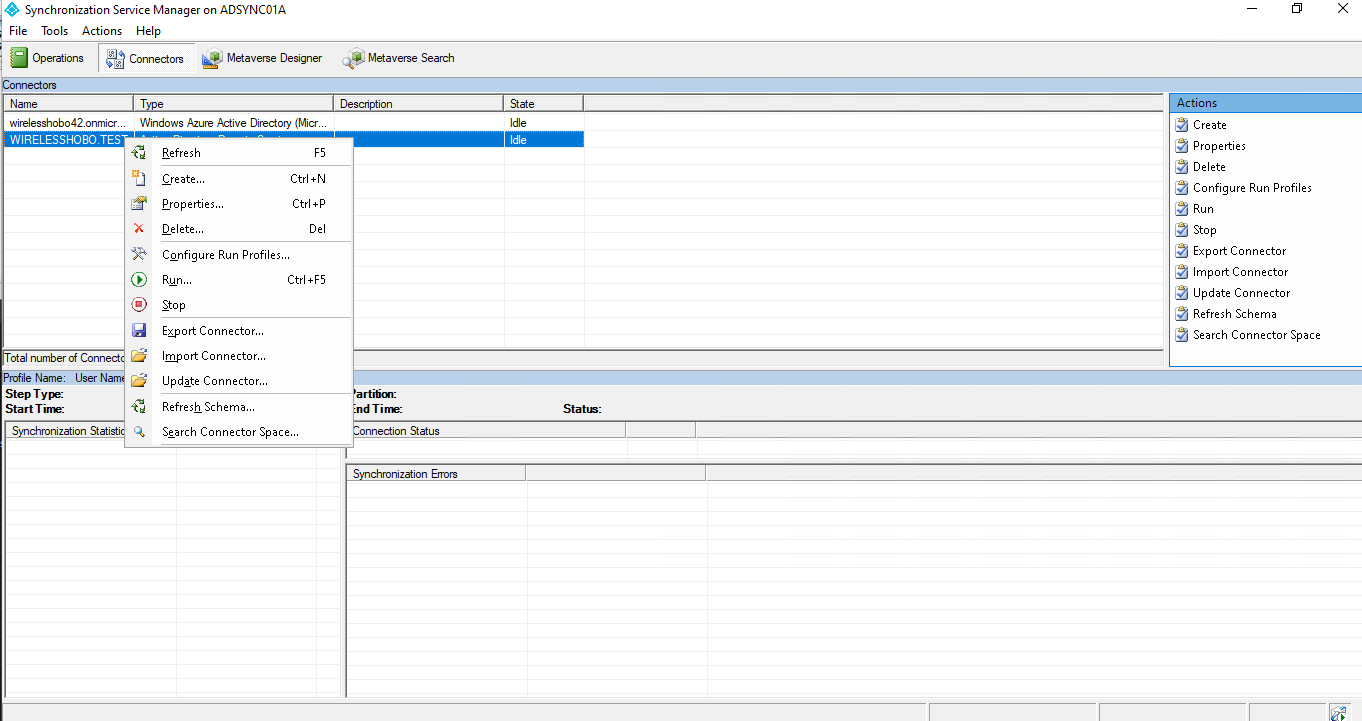The height and width of the screenshot is (721, 1362).
Task: Click Configure Run Profiles in Actions pane
Action: (1252, 188)
